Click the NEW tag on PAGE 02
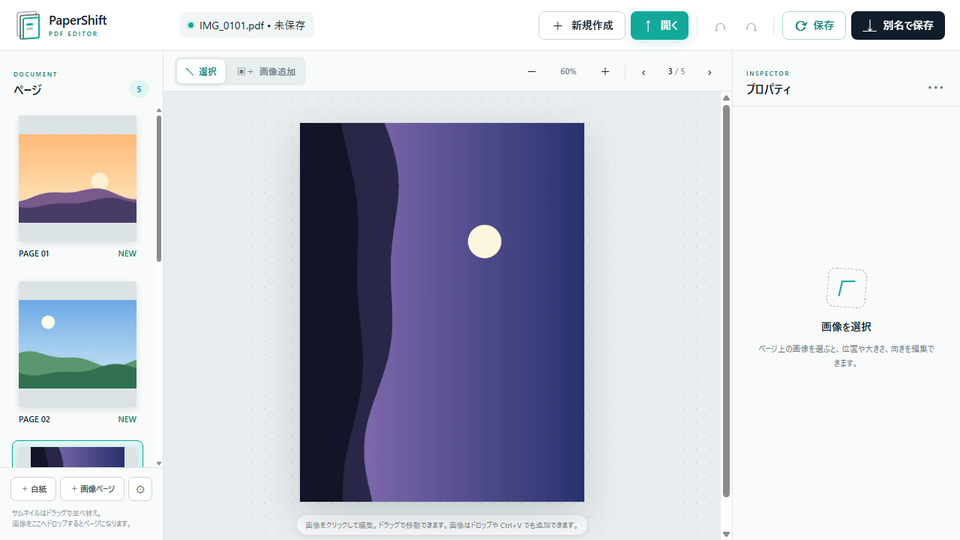Image resolution: width=960 pixels, height=540 pixels. click(x=127, y=419)
